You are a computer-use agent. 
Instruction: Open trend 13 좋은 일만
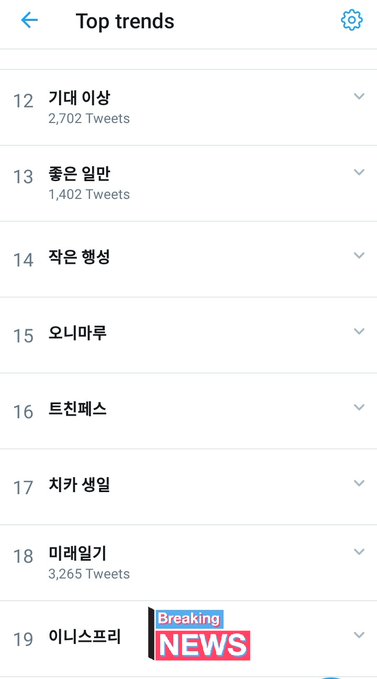pos(188,183)
